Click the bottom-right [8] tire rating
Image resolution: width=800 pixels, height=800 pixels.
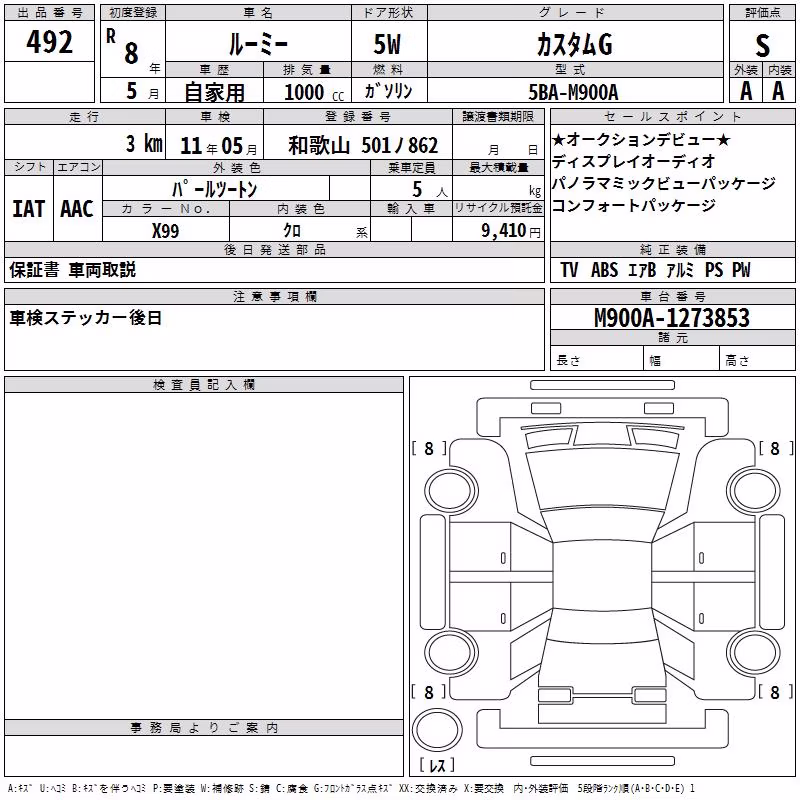[776, 692]
